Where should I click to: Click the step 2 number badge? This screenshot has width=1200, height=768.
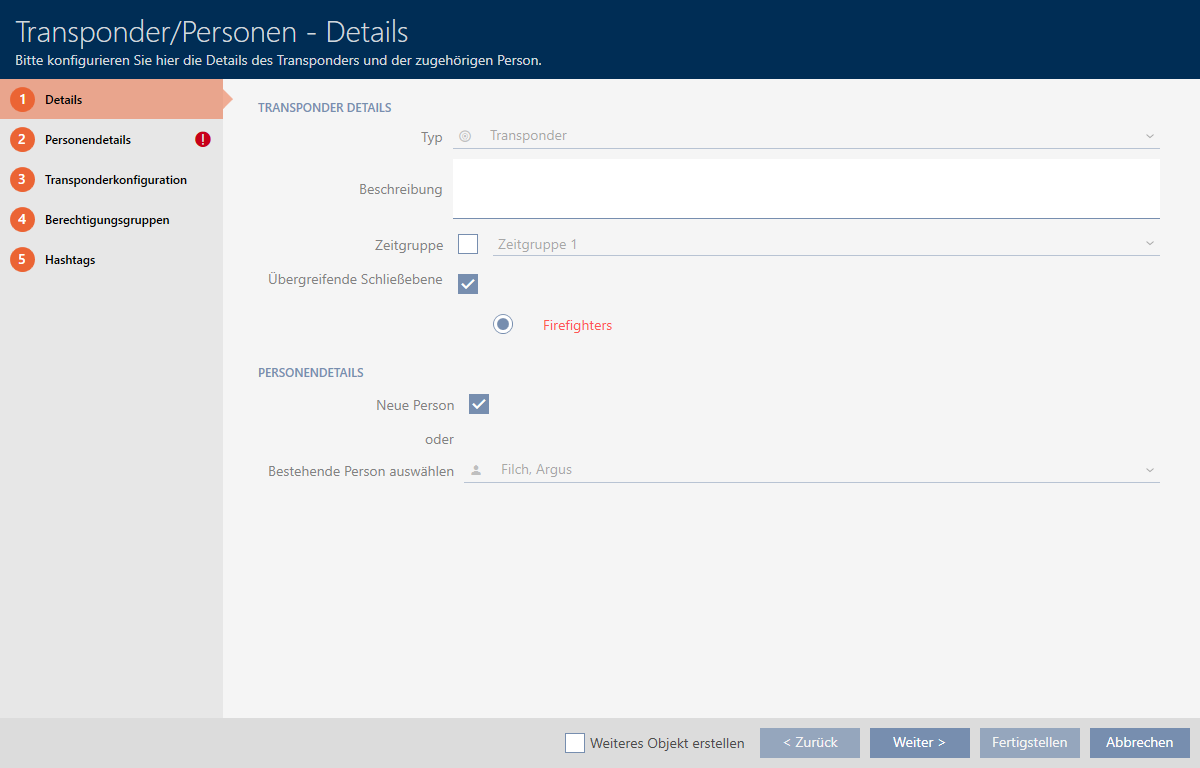point(22,140)
